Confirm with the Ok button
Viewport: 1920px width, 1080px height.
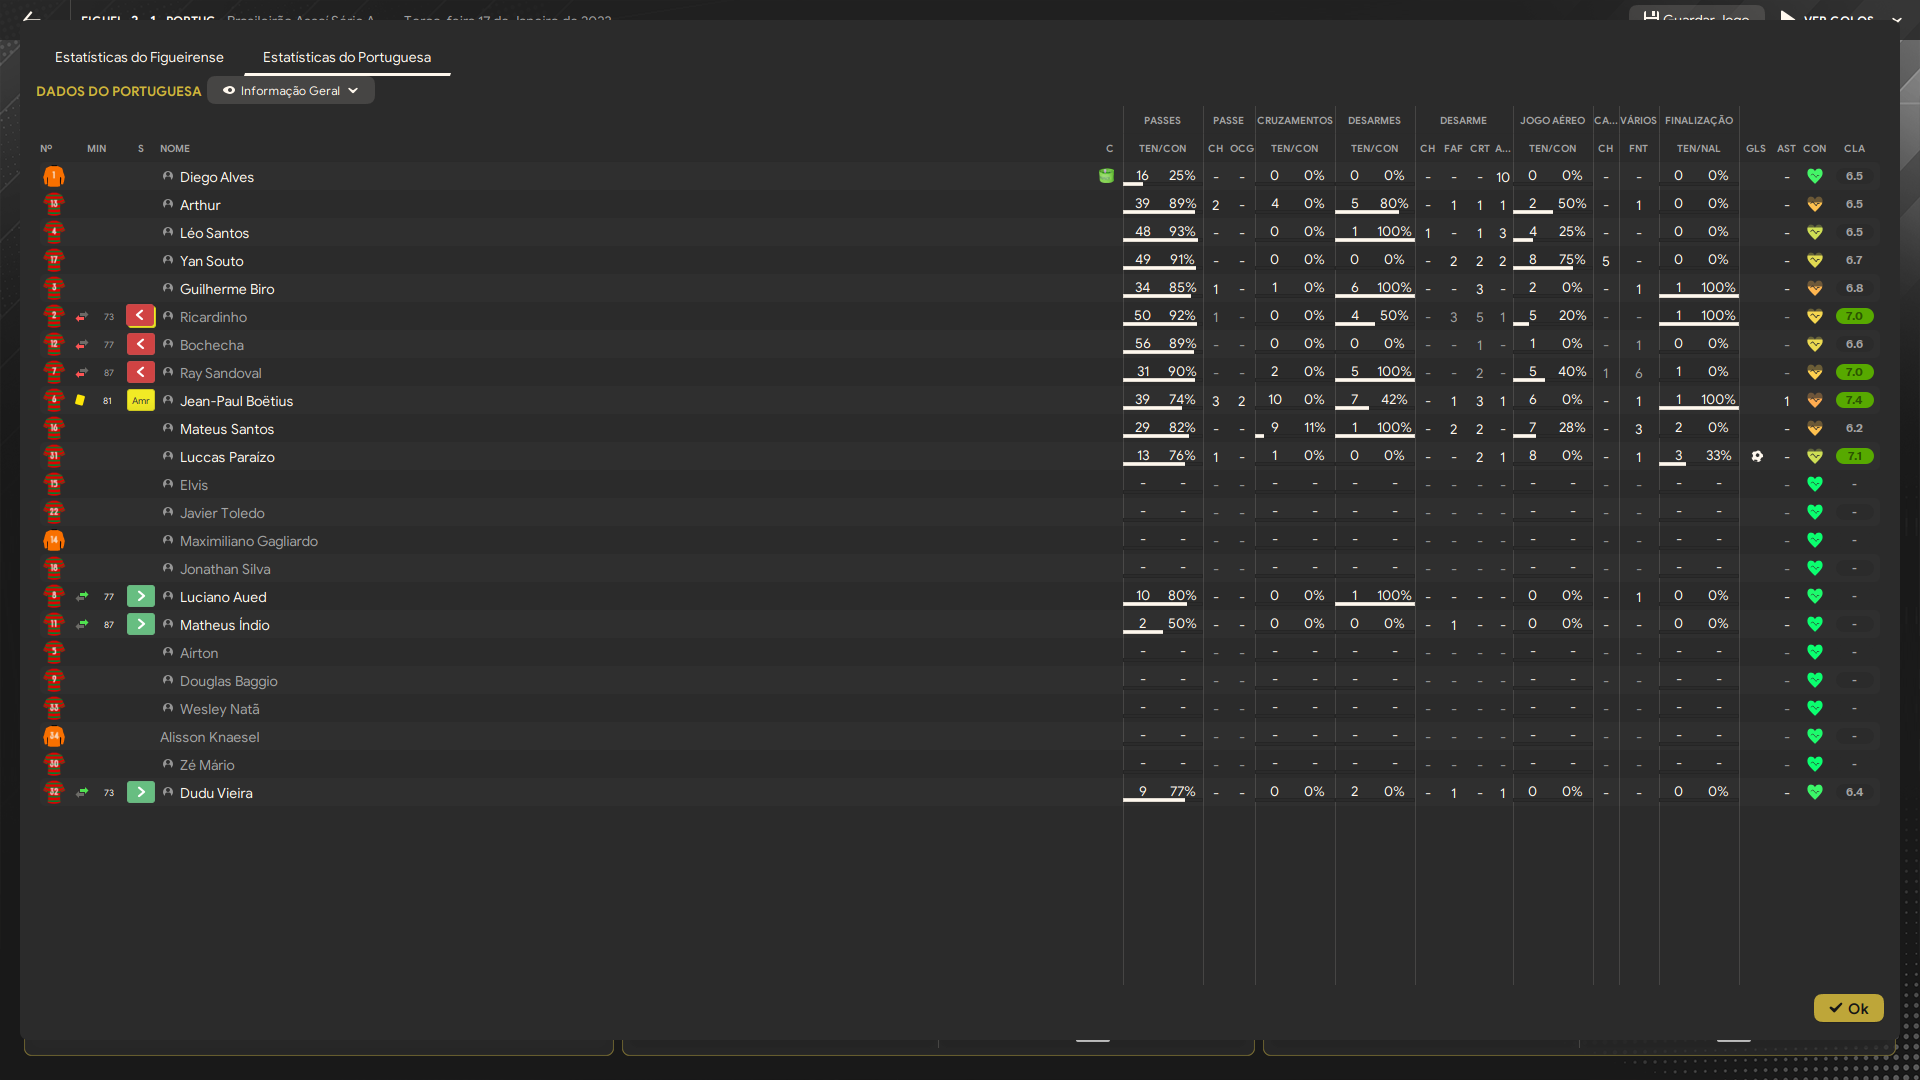1848,1008
